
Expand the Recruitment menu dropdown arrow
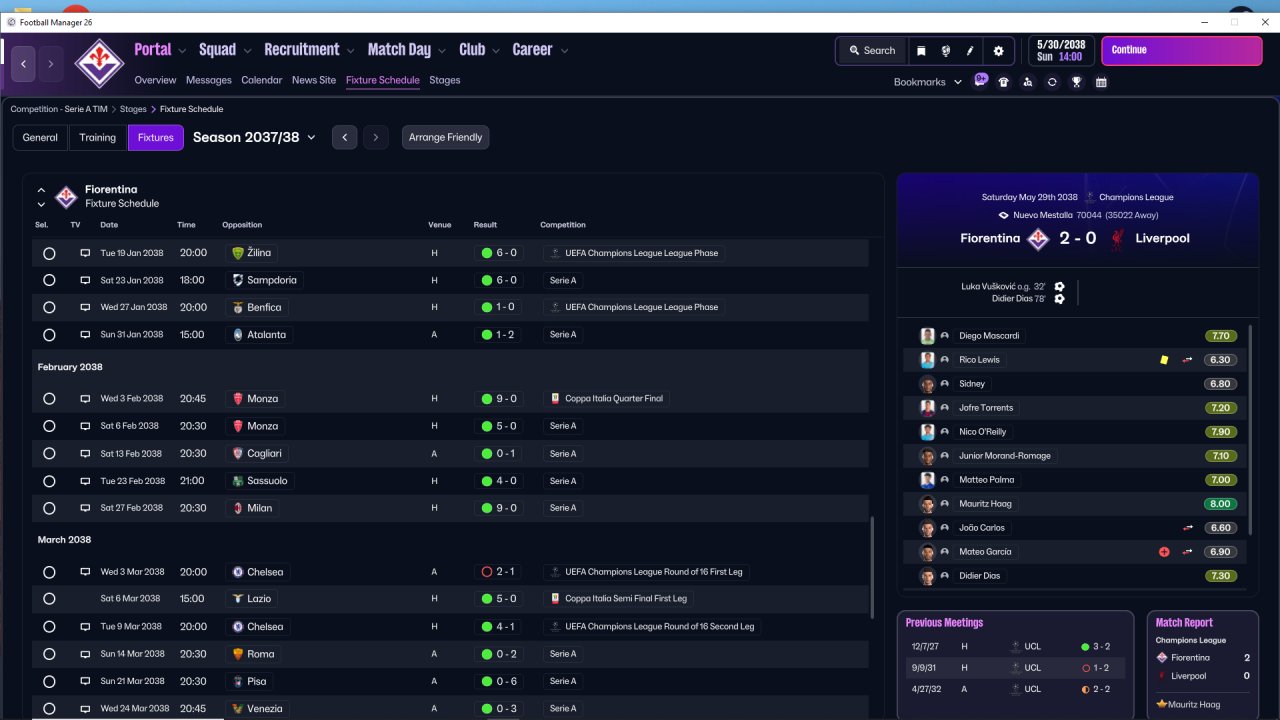tap(351, 51)
